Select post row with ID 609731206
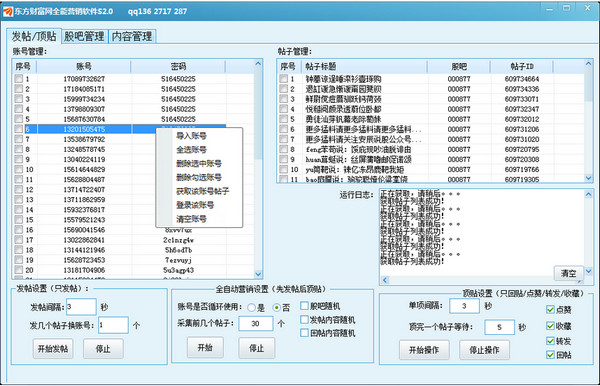Screen dimensions: 600x386 pyautogui.click(x=431, y=129)
